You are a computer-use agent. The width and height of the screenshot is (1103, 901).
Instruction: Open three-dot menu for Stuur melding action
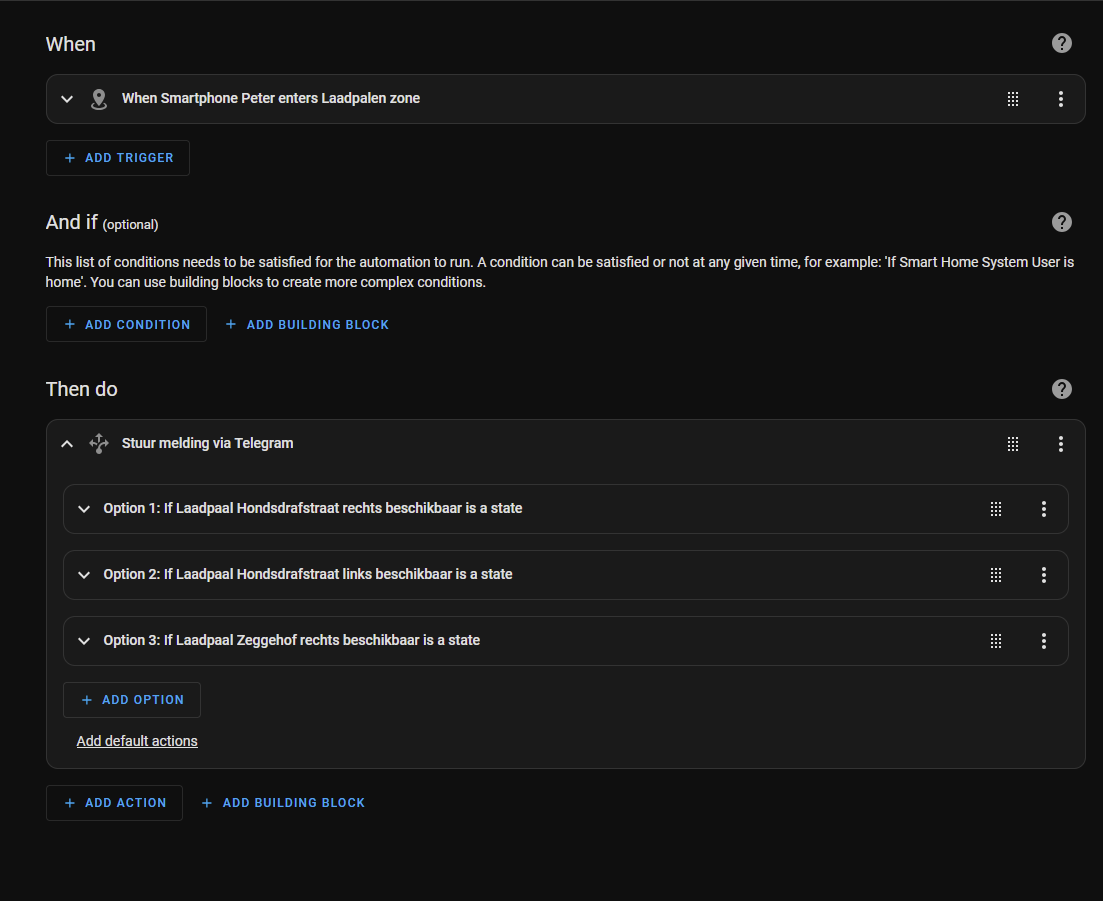tap(1061, 444)
